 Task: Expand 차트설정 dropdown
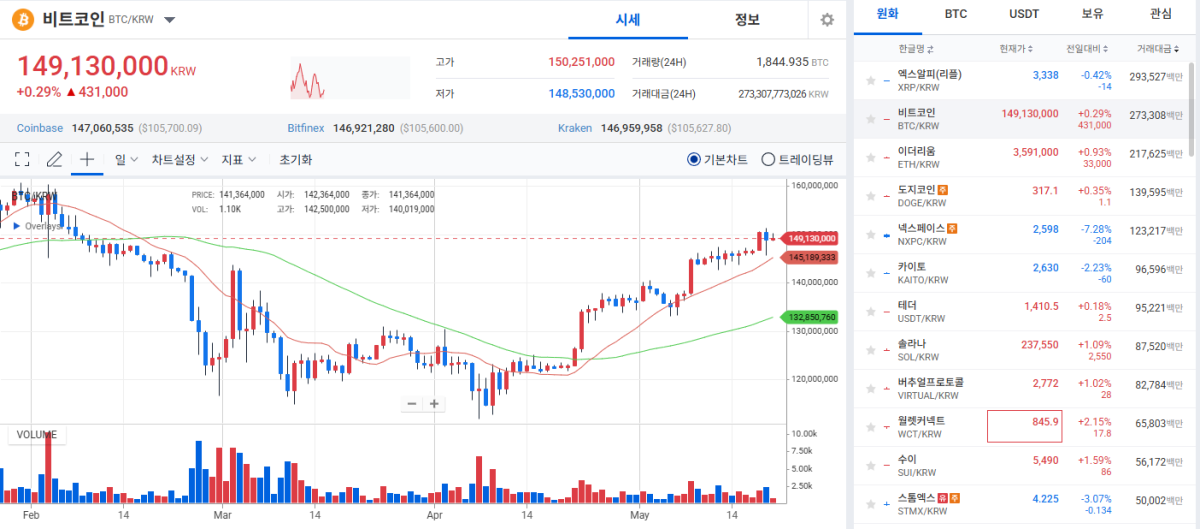click(180, 159)
